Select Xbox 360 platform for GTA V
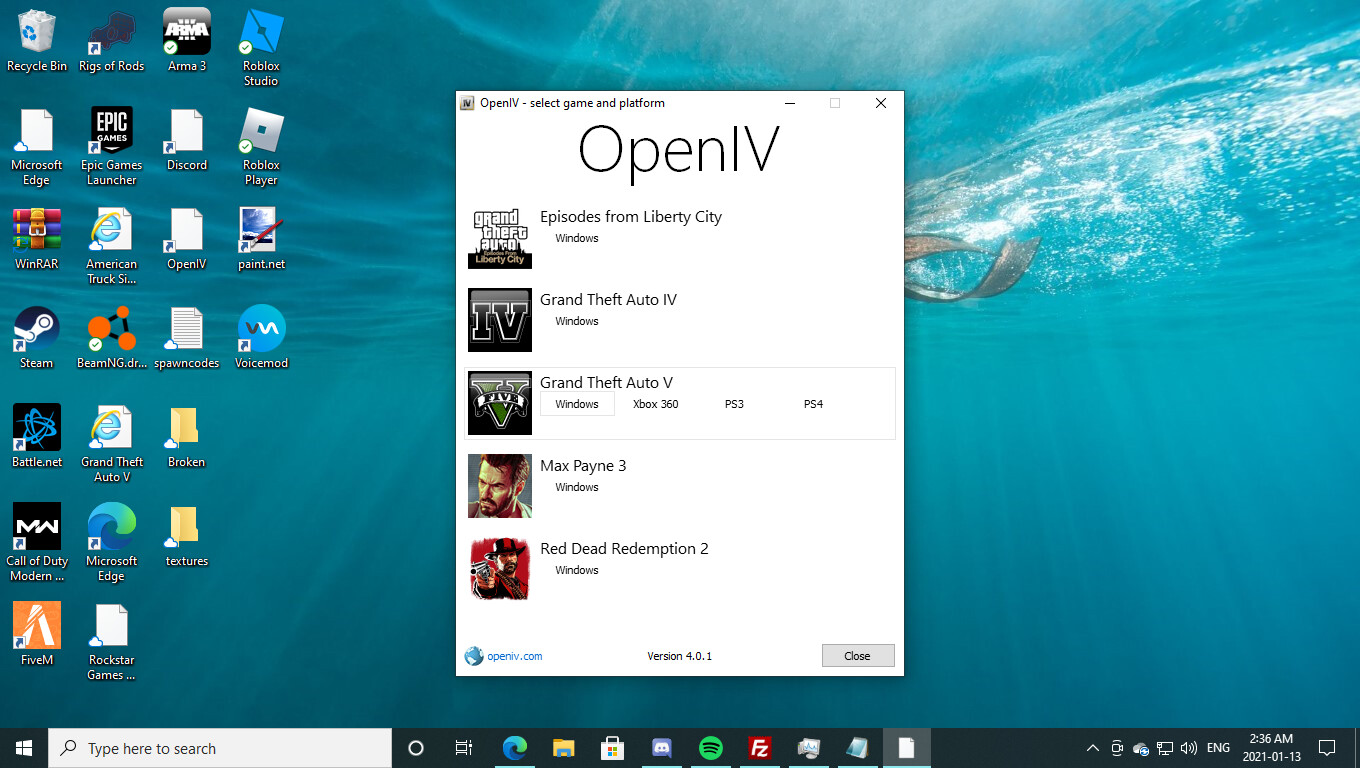1360x768 pixels. pyautogui.click(x=655, y=404)
